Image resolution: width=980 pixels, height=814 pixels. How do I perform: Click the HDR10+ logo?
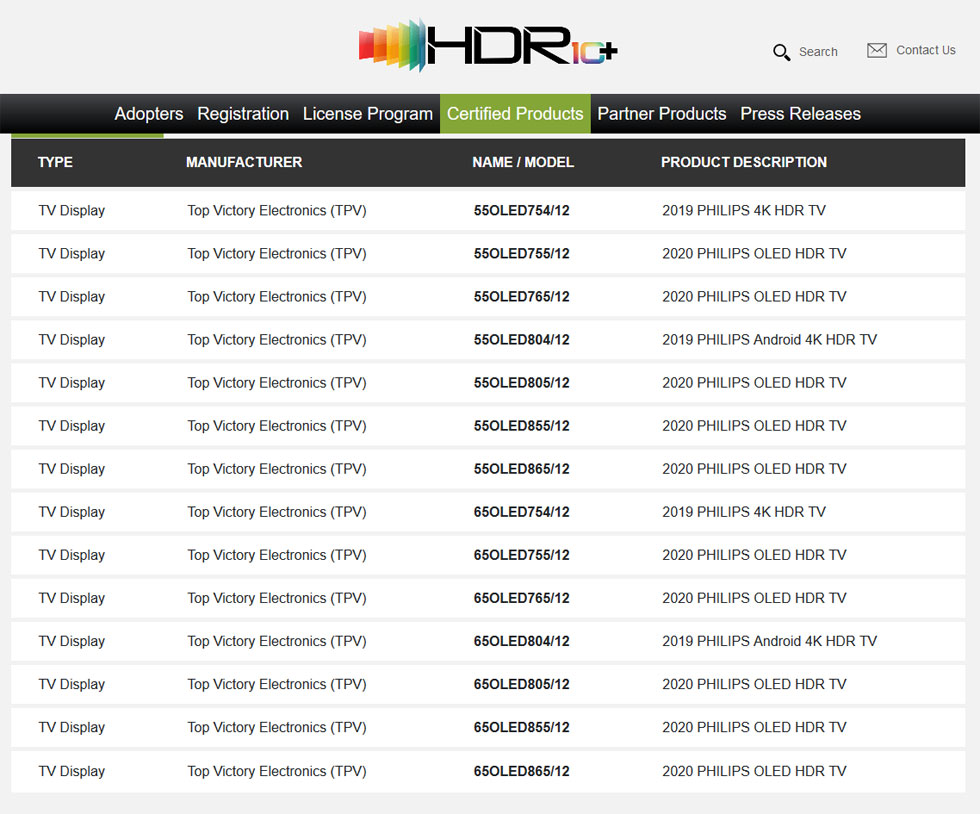[488, 45]
